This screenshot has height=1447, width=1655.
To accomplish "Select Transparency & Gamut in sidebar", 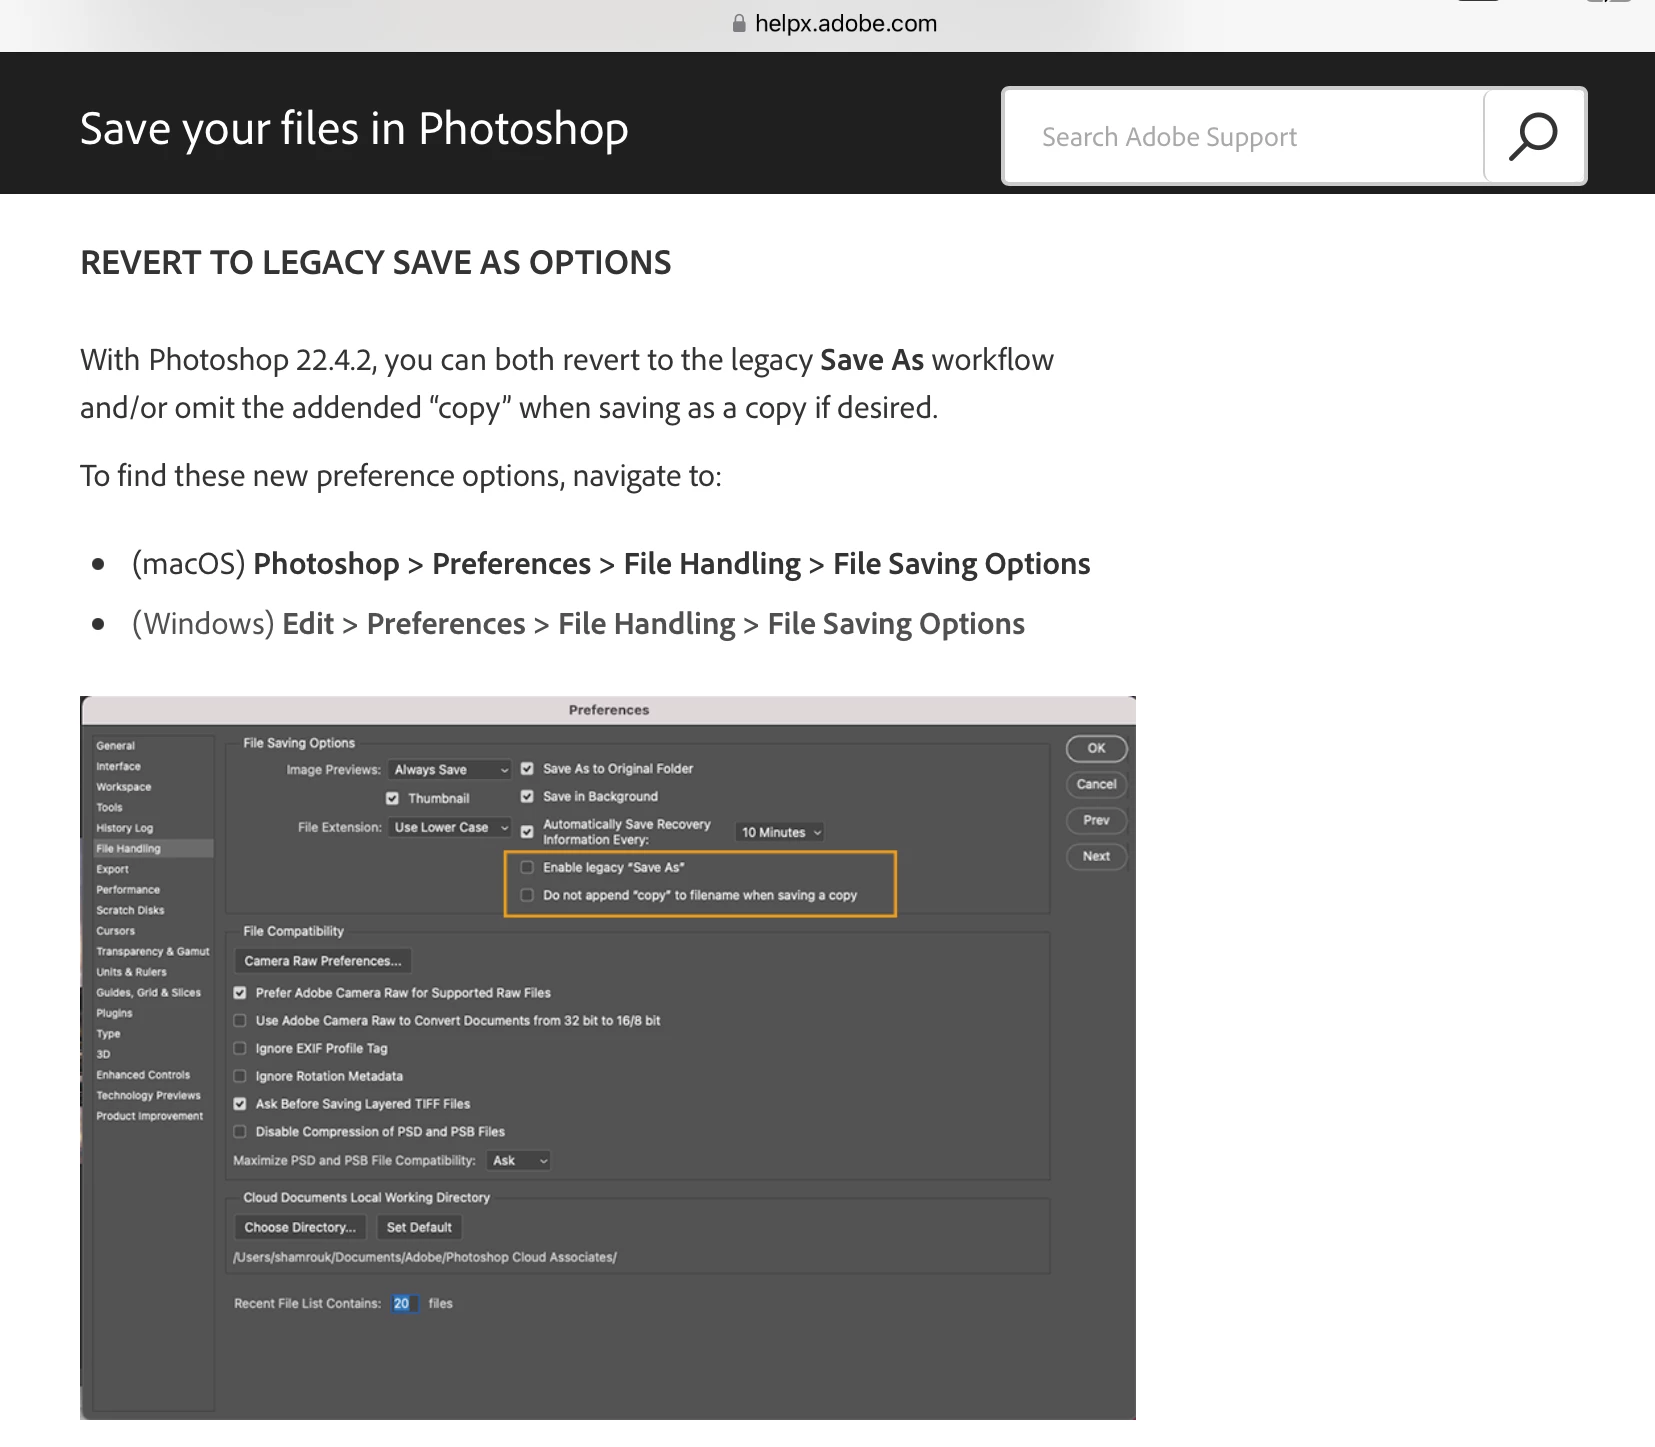I will [x=153, y=951].
